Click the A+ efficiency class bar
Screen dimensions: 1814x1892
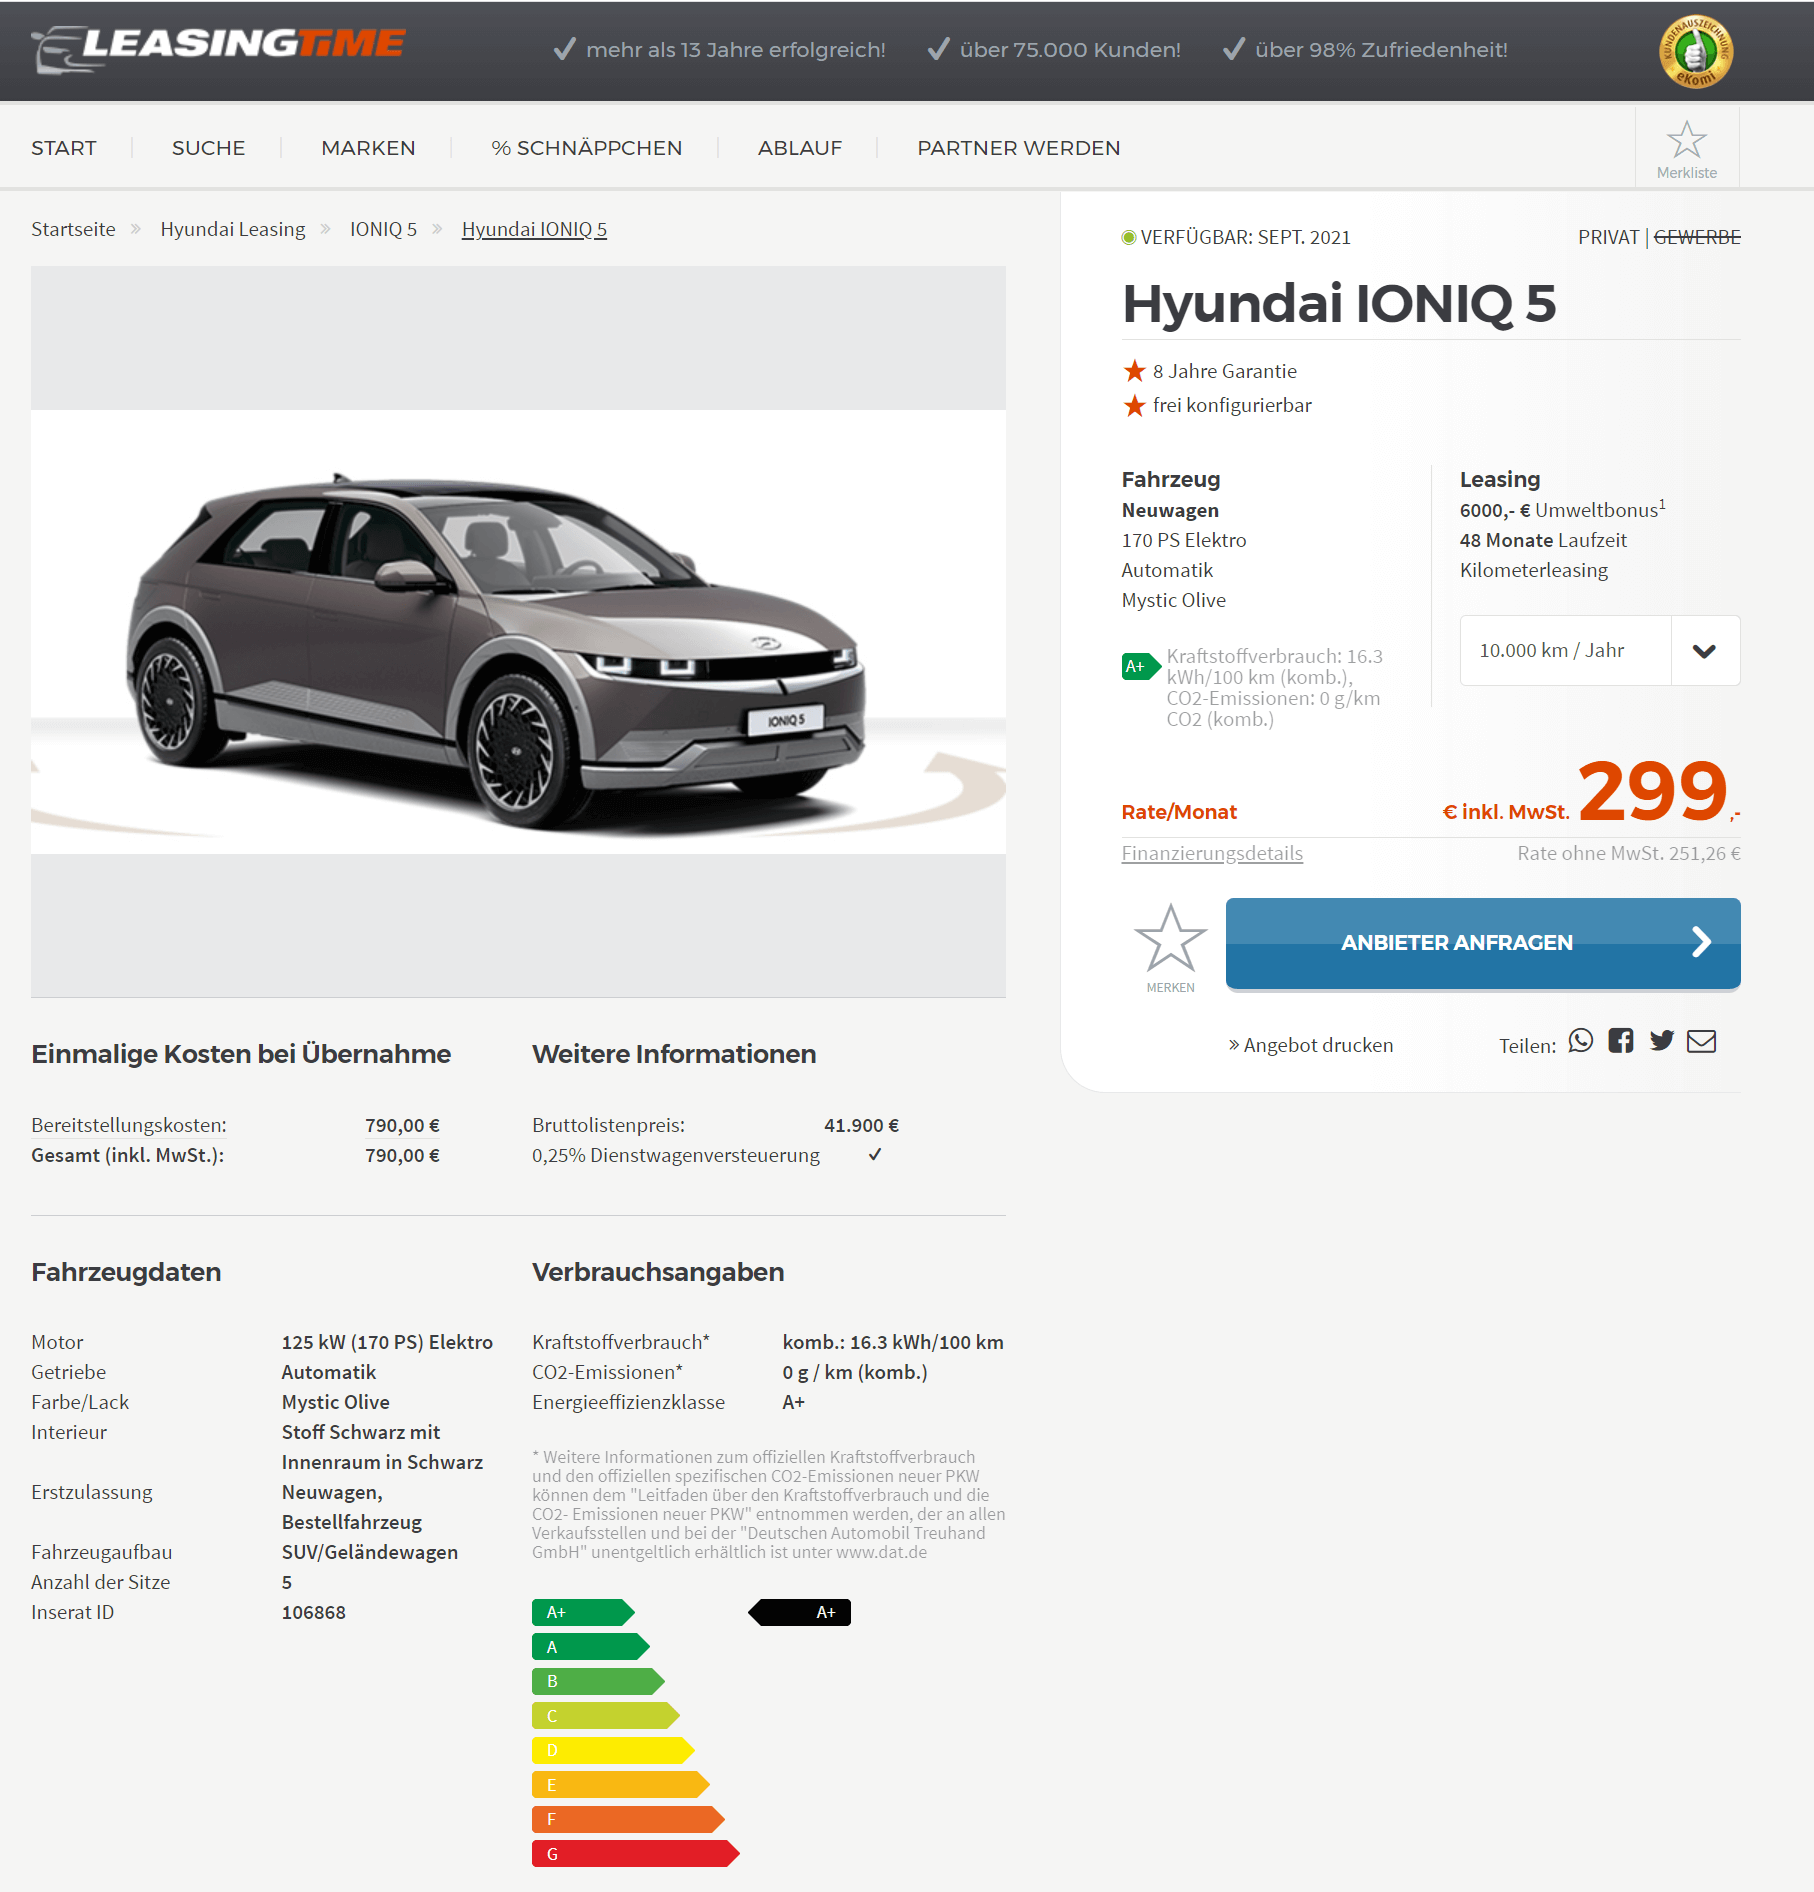(x=583, y=1612)
